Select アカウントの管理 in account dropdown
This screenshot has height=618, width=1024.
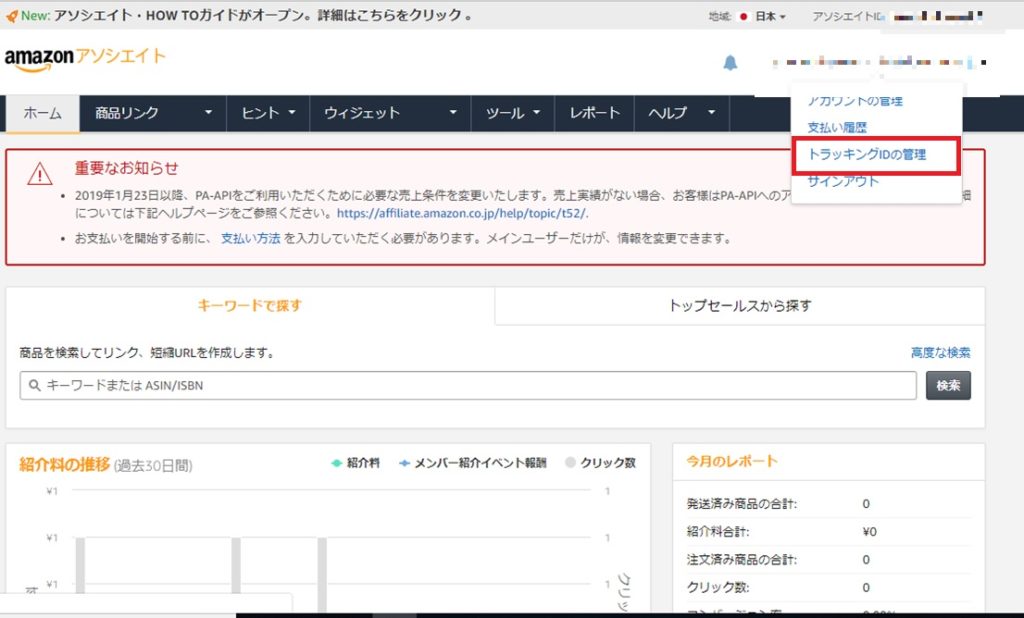click(x=855, y=101)
